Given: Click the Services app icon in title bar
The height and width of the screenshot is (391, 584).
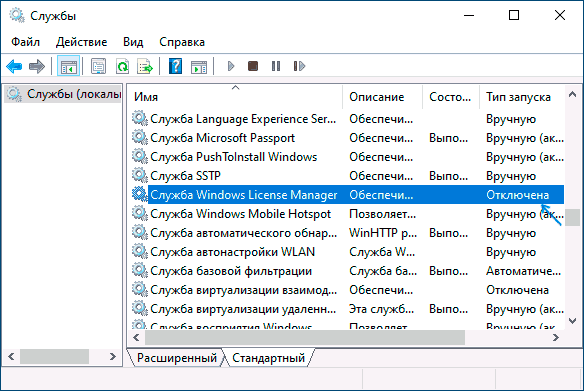Looking at the screenshot, I should [x=17, y=15].
